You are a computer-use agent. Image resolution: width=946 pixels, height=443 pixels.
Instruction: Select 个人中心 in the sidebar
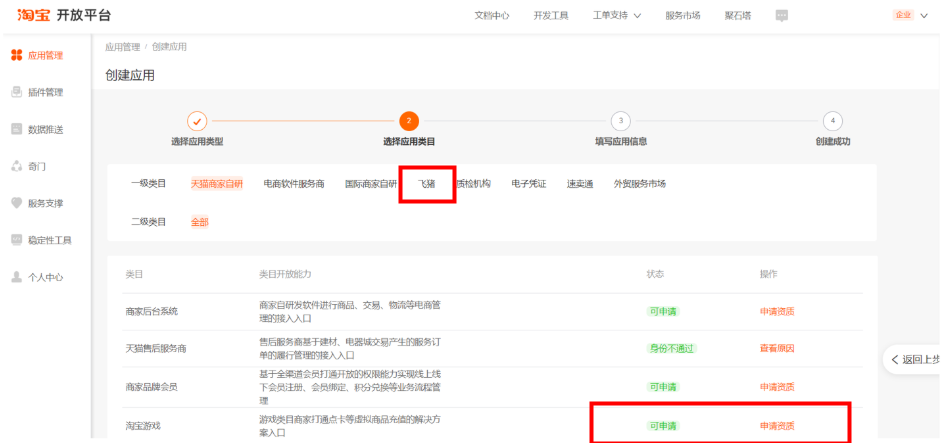[45, 277]
